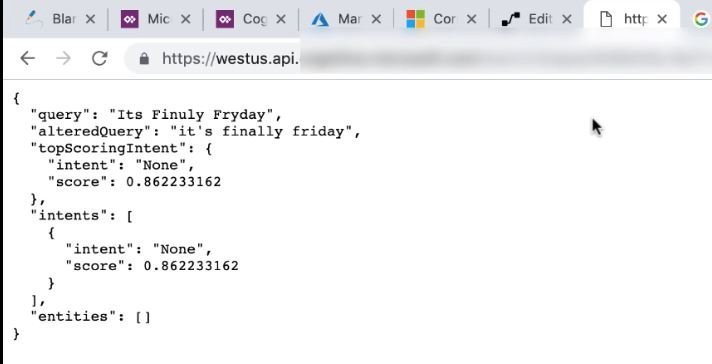Open the Google tab at far right
Screen dimensions: 712x364
click(x=701, y=19)
